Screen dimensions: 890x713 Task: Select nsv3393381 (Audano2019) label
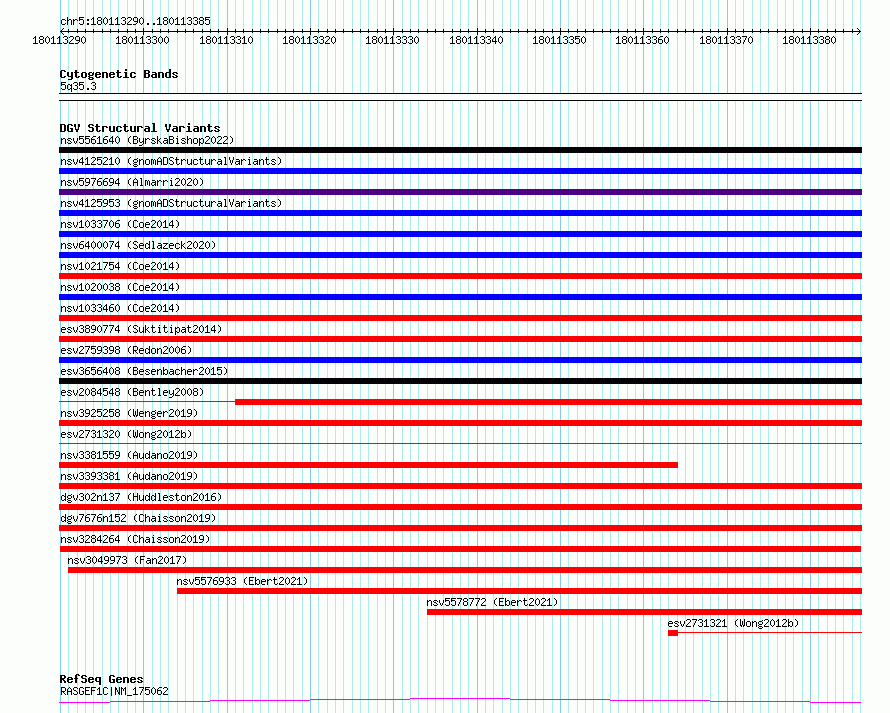click(x=129, y=476)
